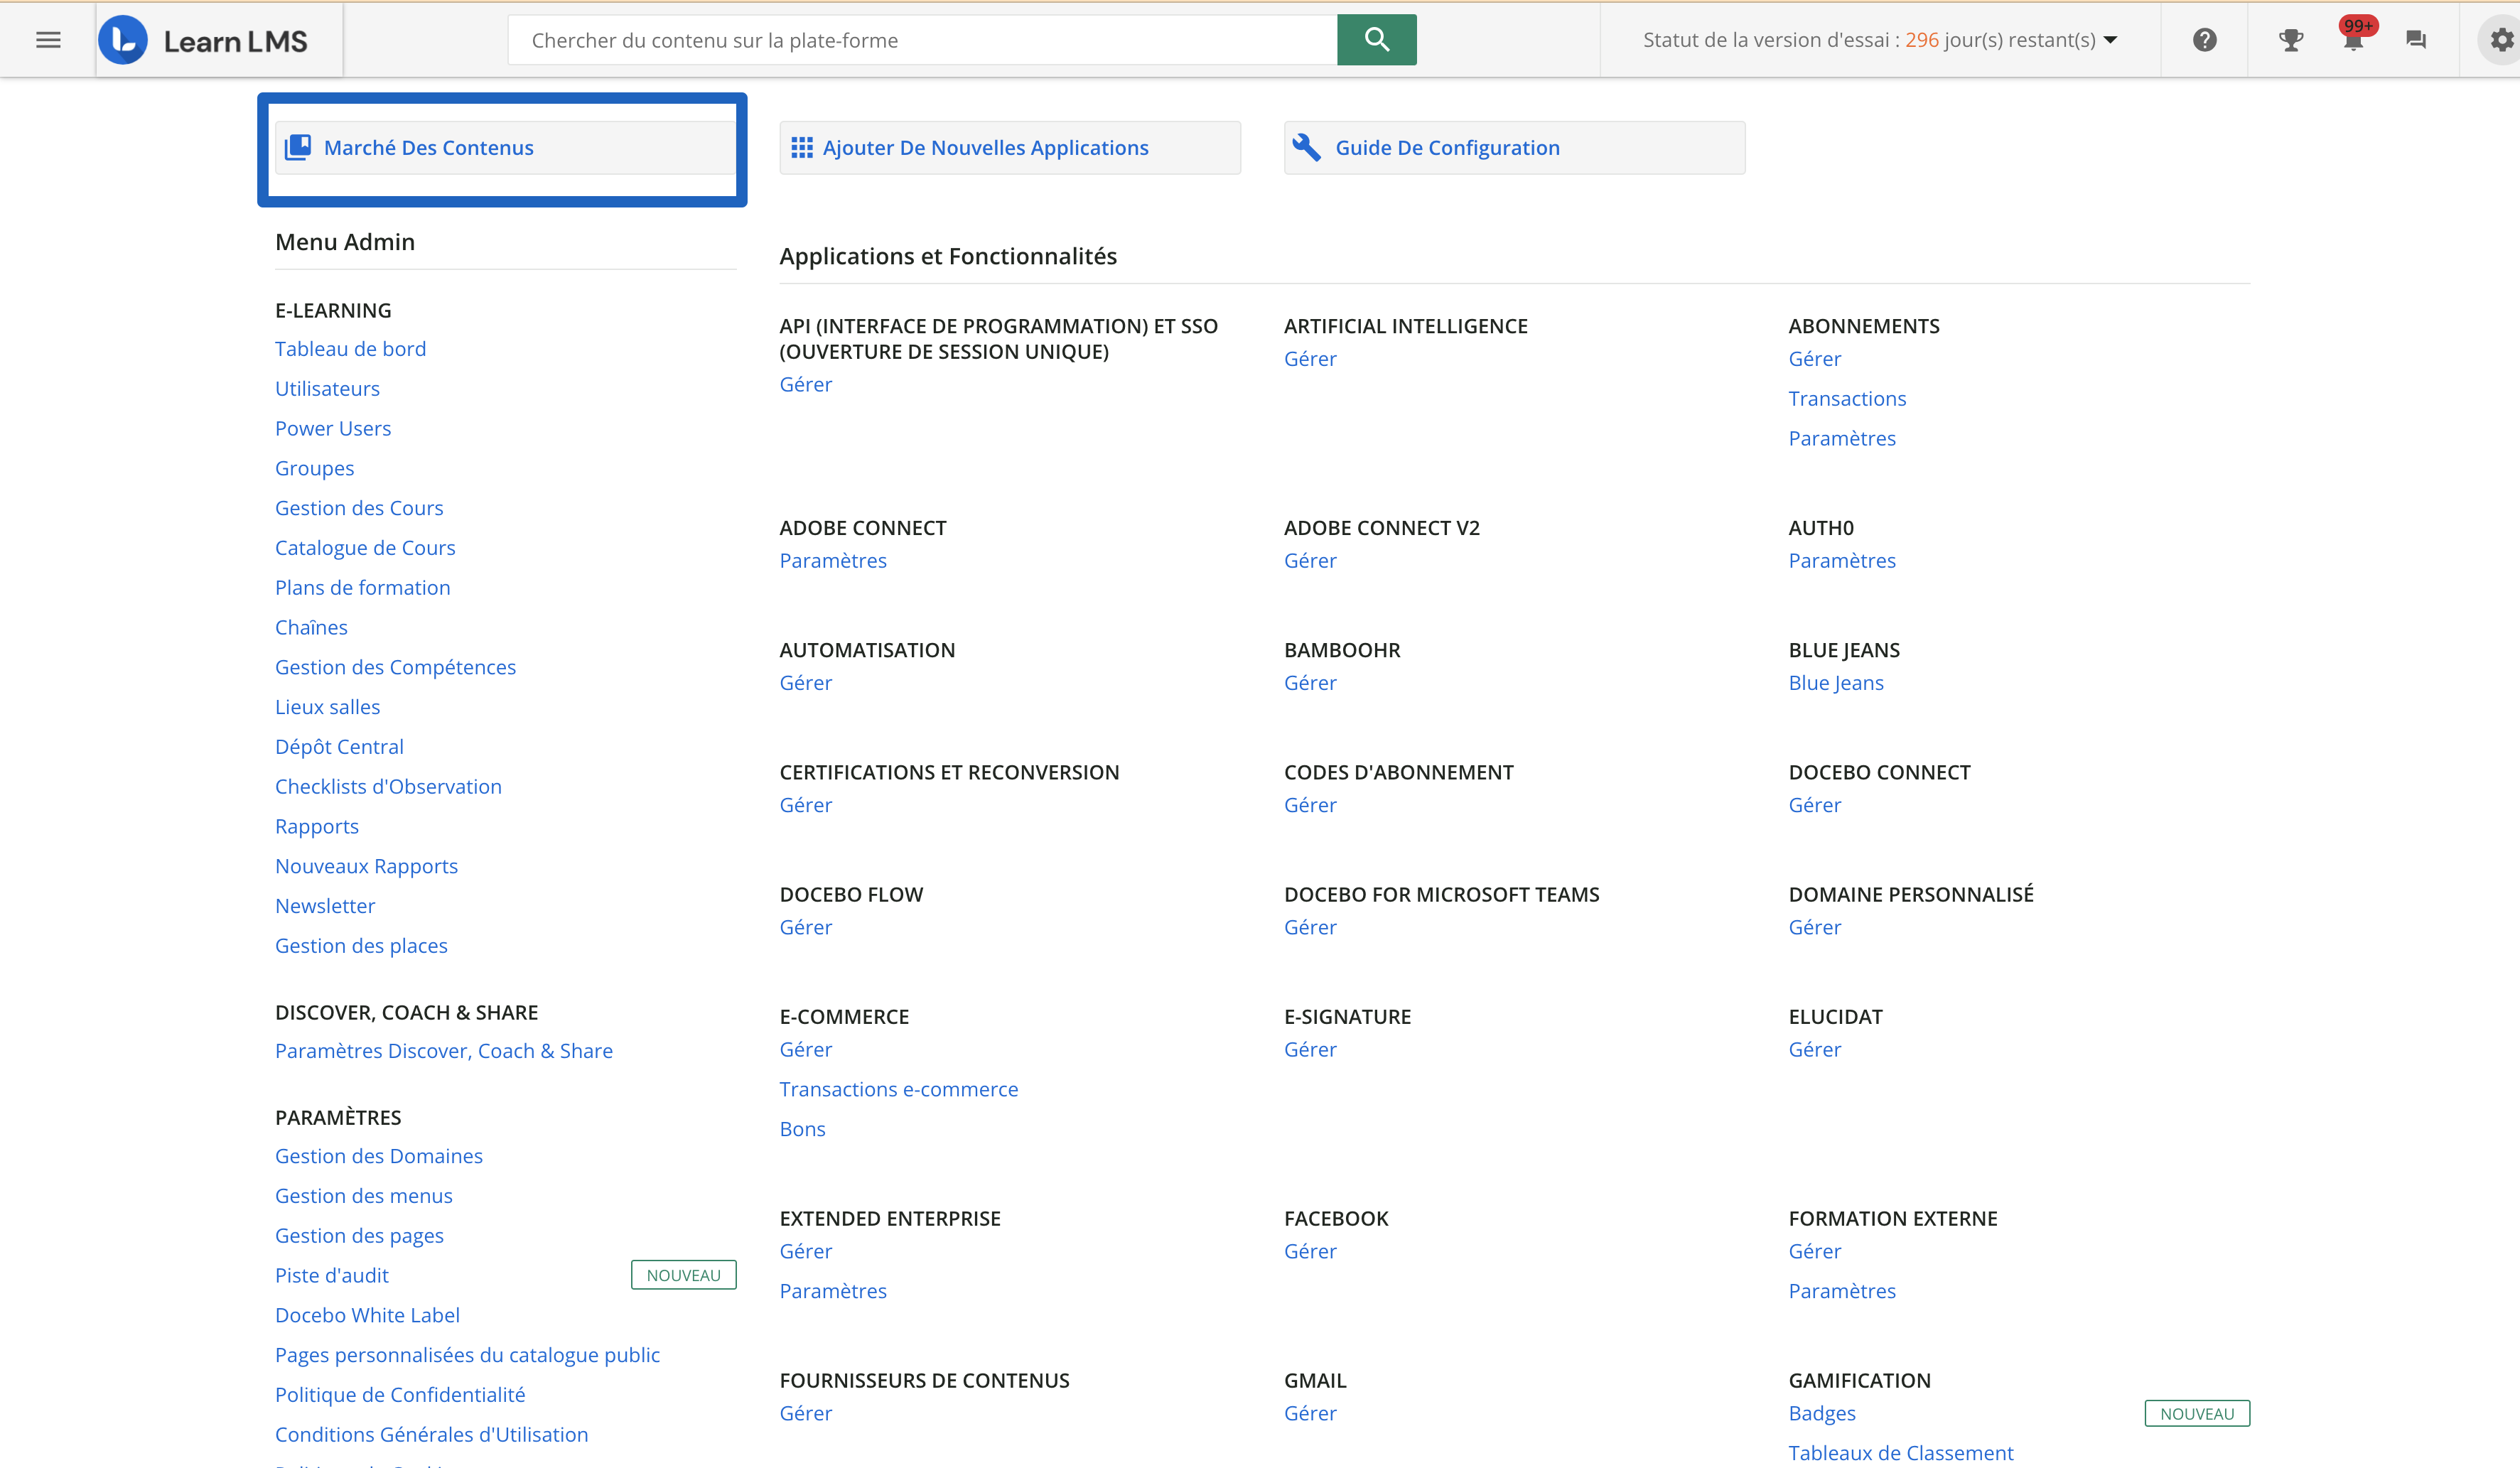Click the wrench configuration icon
This screenshot has height=1468, width=2520.
[1306, 147]
